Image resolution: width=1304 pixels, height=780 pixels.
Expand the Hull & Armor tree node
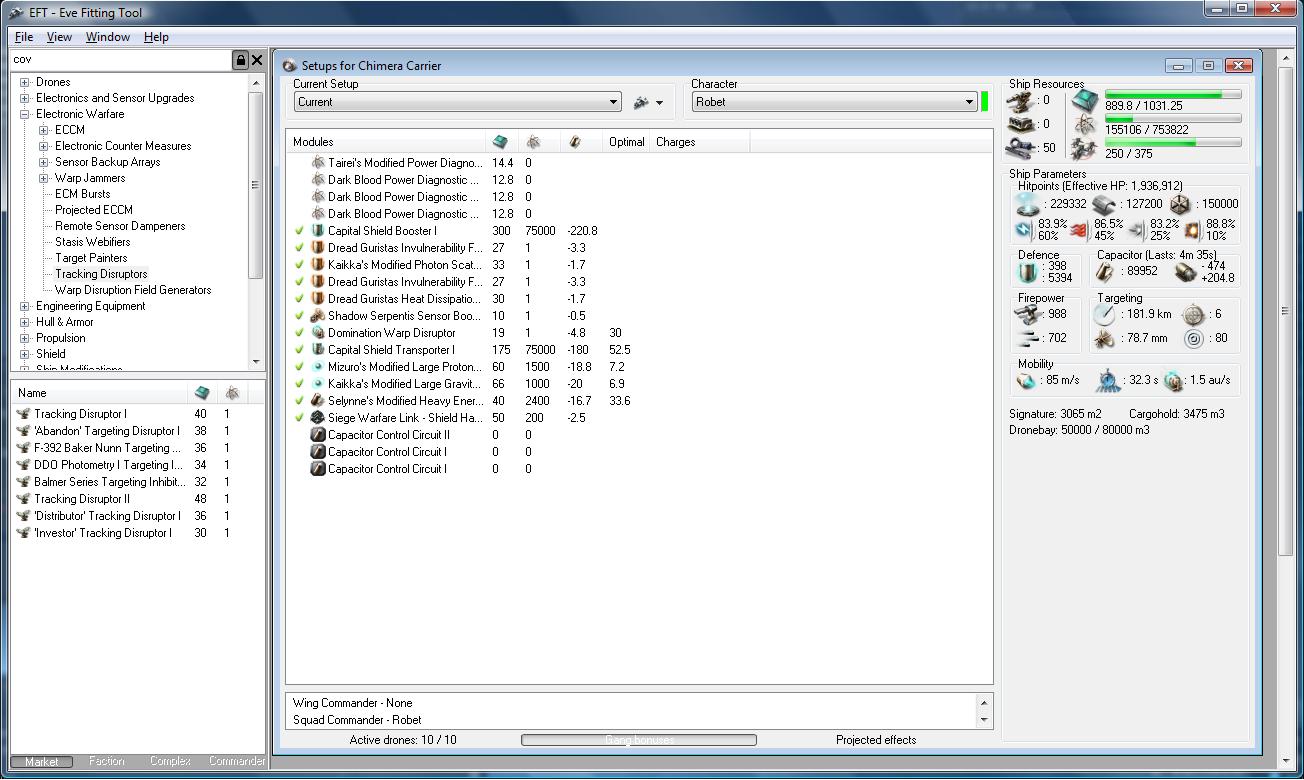tap(25, 322)
